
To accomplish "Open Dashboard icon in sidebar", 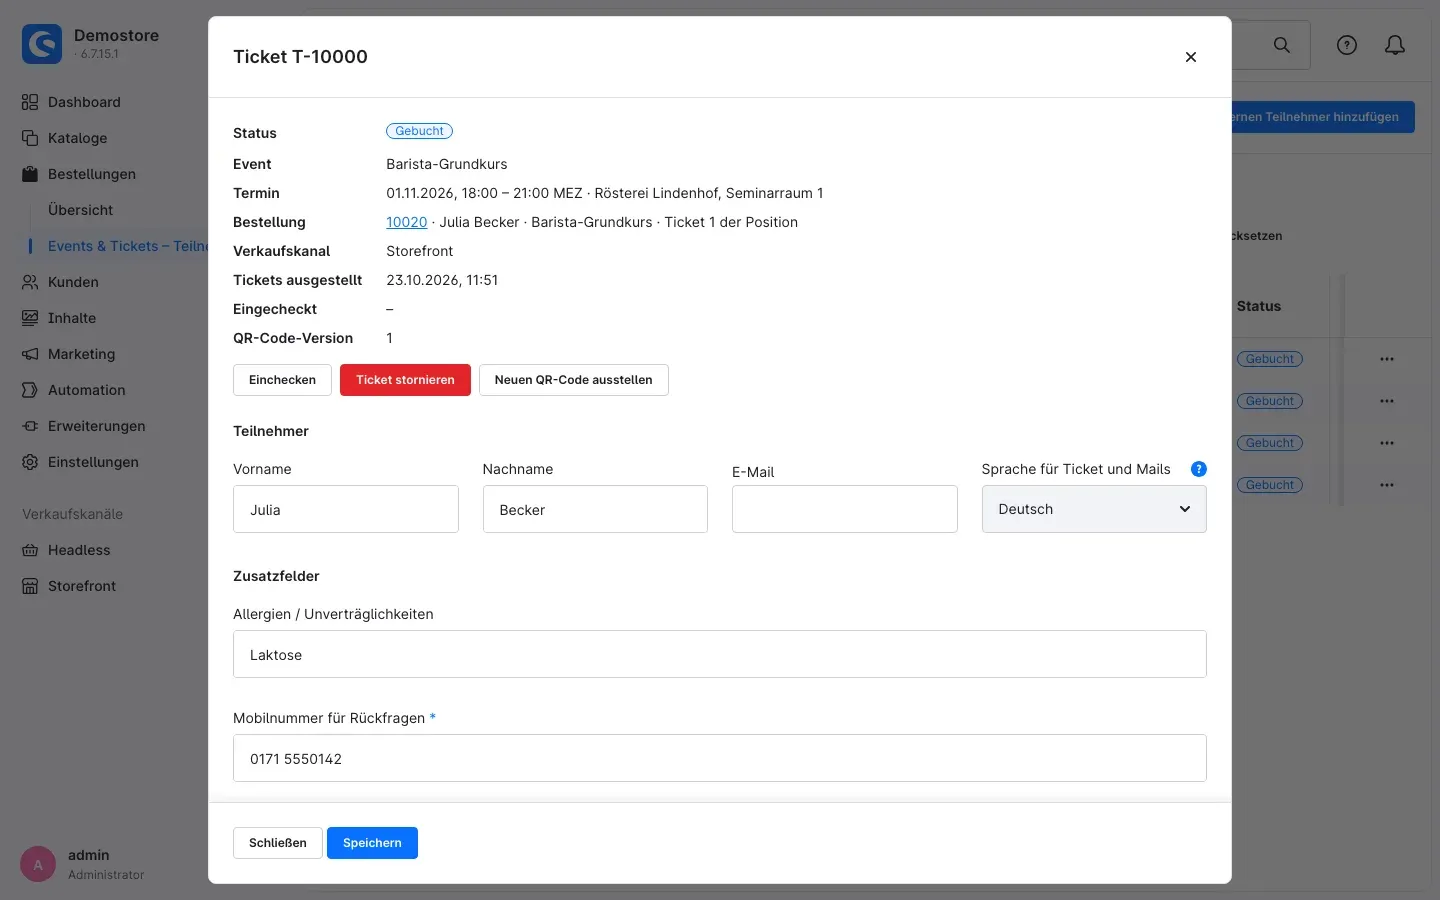I will [x=30, y=102].
